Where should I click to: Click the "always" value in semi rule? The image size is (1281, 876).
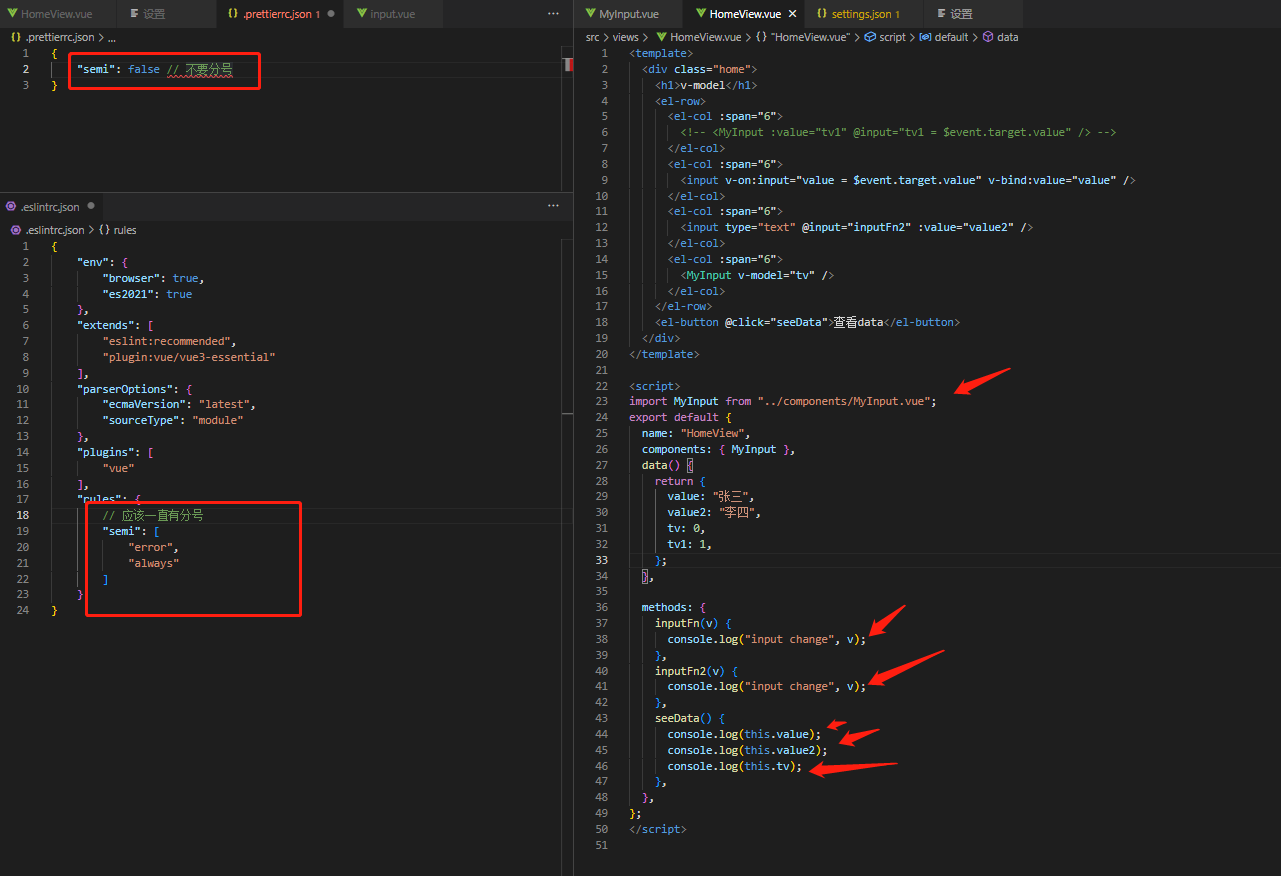(153, 563)
